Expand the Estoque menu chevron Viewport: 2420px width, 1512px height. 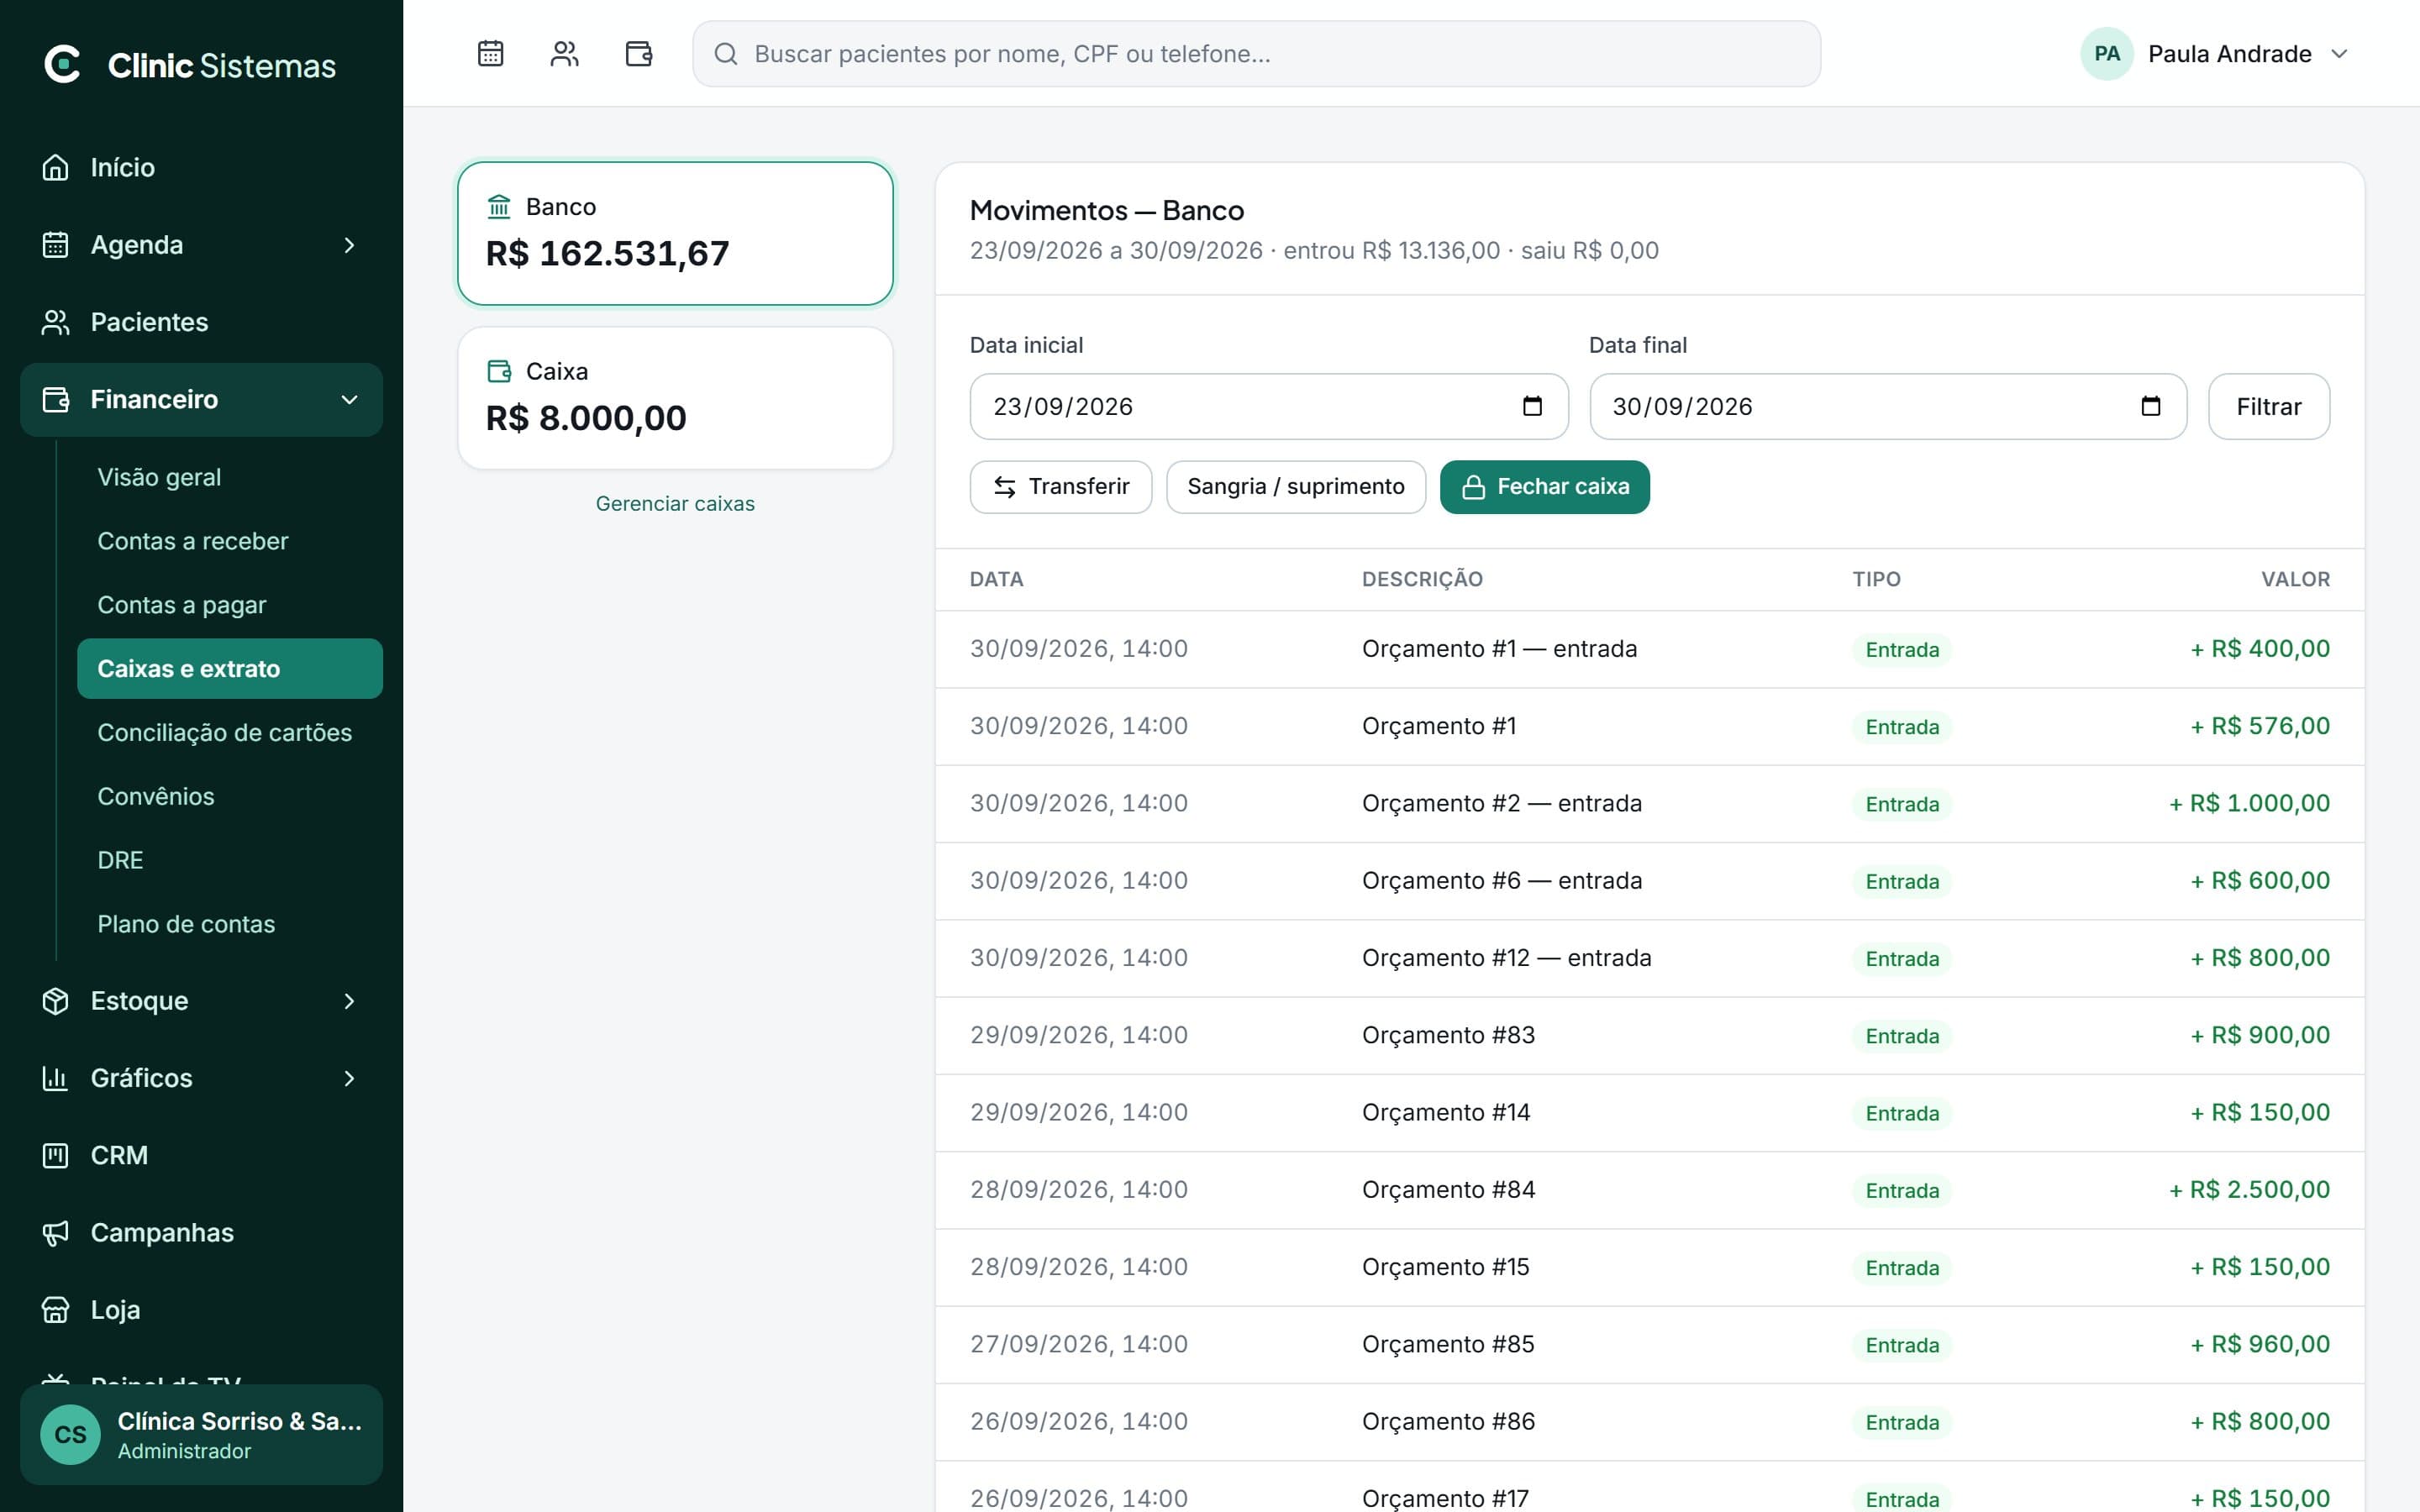pyautogui.click(x=349, y=1001)
